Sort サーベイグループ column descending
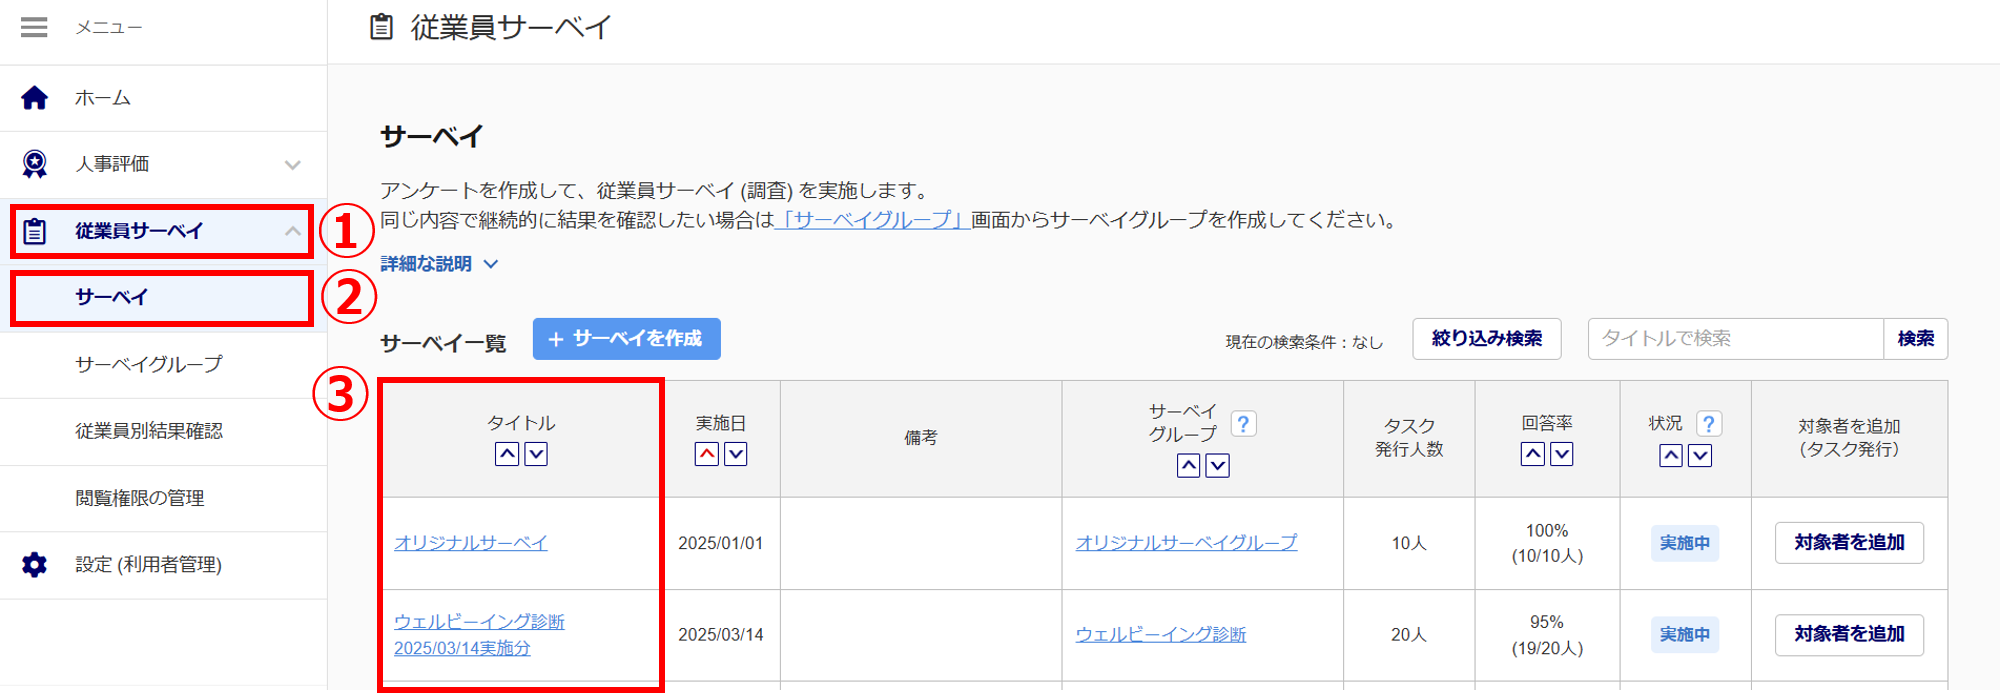 [1217, 466]
